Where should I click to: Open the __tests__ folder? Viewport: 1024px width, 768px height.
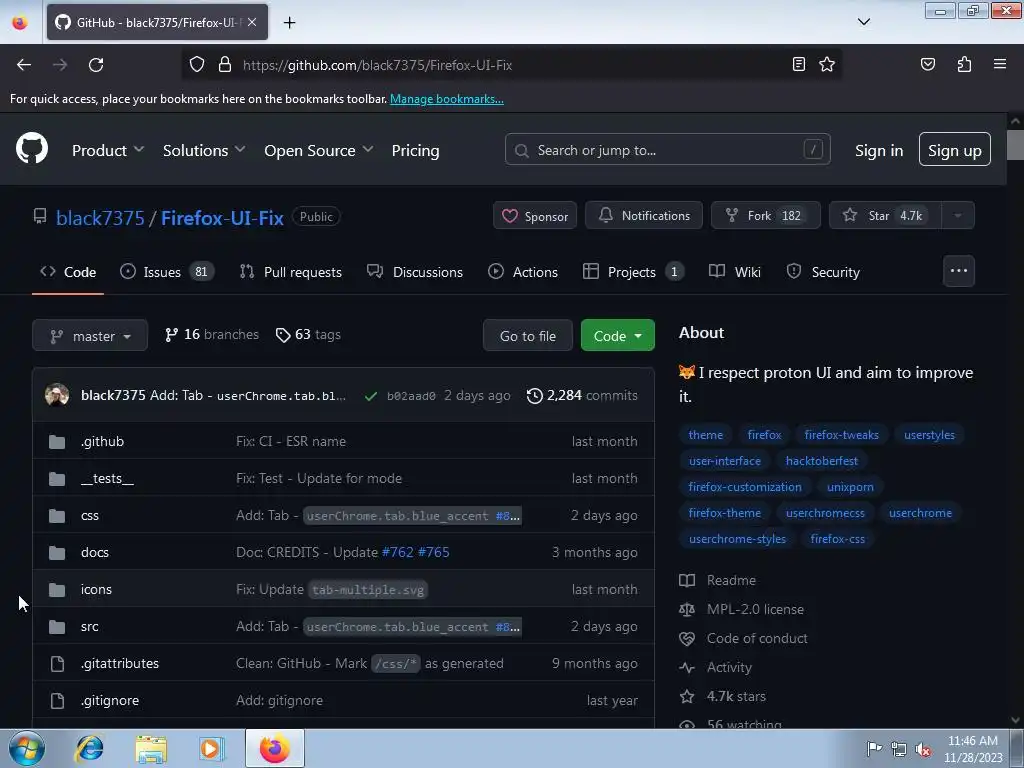107,479
